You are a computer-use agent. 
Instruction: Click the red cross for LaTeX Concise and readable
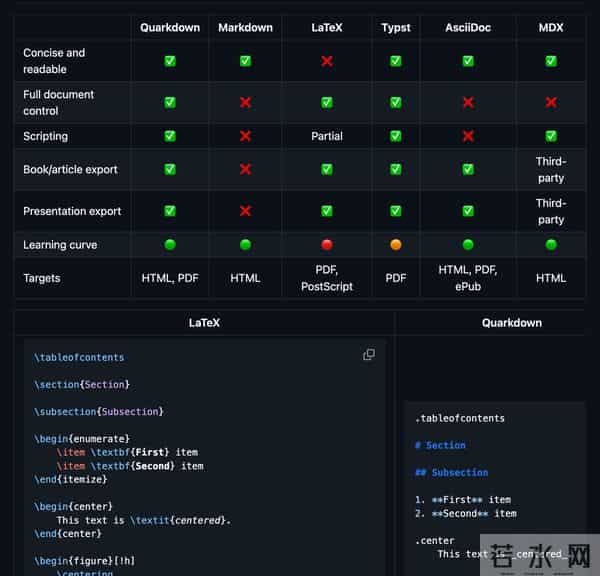(326, 61)
